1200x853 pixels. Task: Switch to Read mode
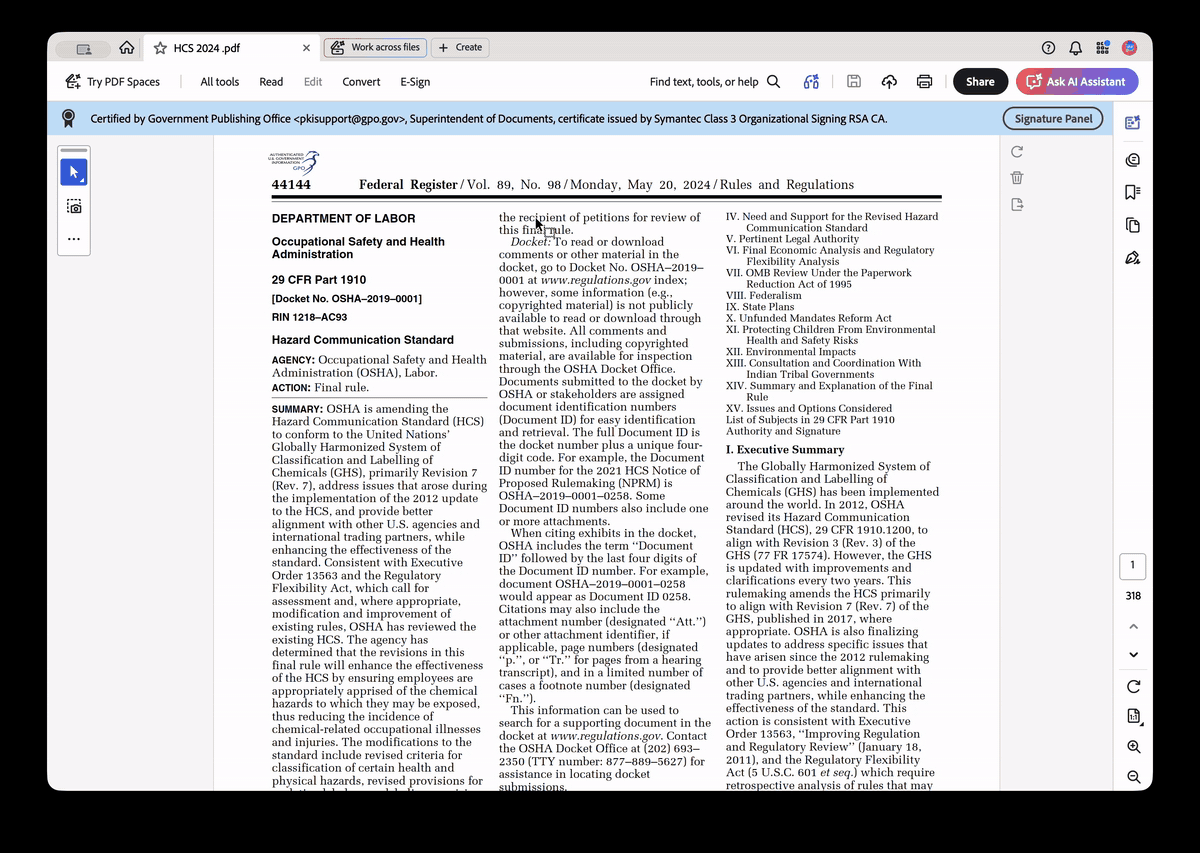[x=271, y=82]
